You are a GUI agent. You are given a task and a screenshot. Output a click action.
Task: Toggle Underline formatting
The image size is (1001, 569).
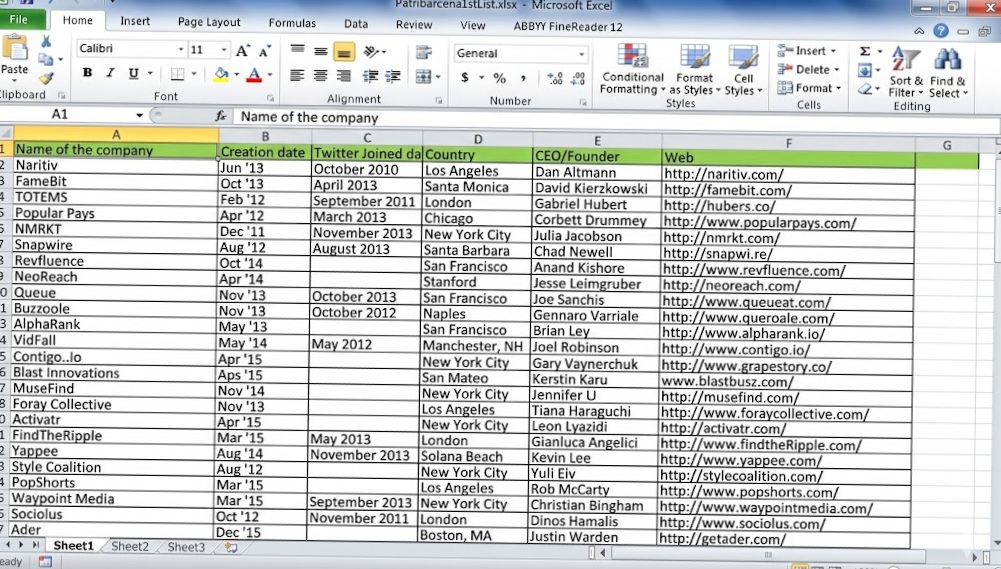point(133,73)
